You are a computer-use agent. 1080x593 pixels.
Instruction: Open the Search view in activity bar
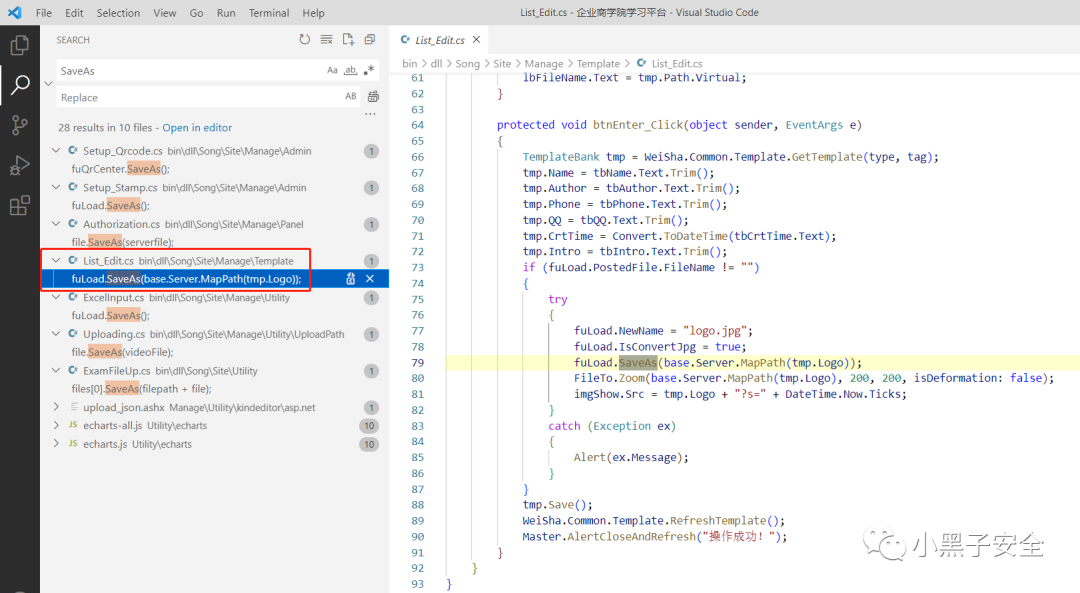pos(19,85)
